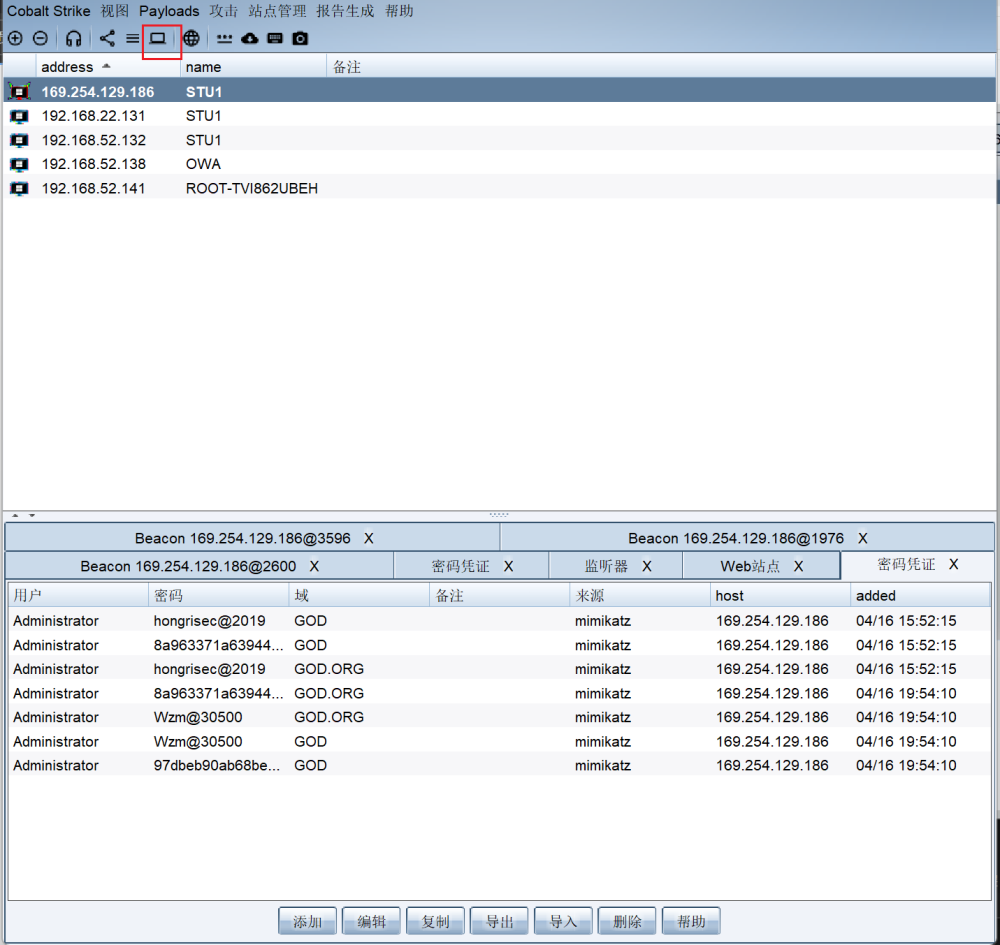
Task: Click the minus disconnect icon in toolbar
Action: (40, 39)
